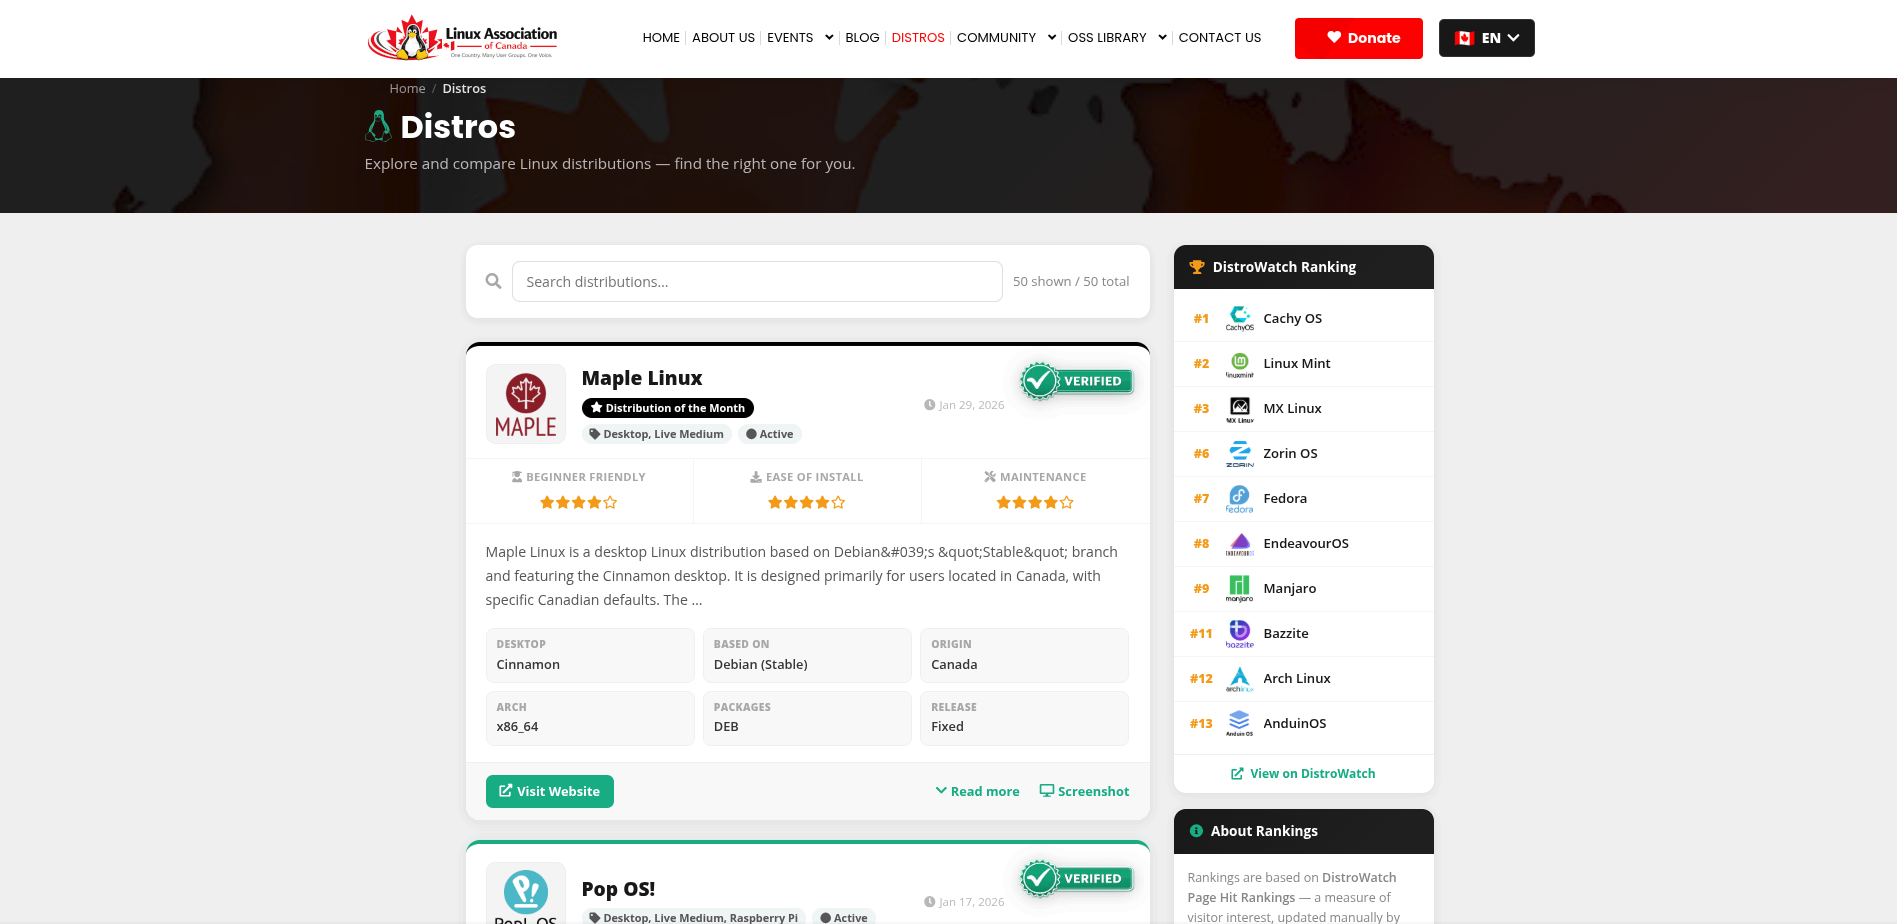Screen dimensions: 1897x924
Task: Click the Beginner Friendly star rating
Action: coord(579,502)
